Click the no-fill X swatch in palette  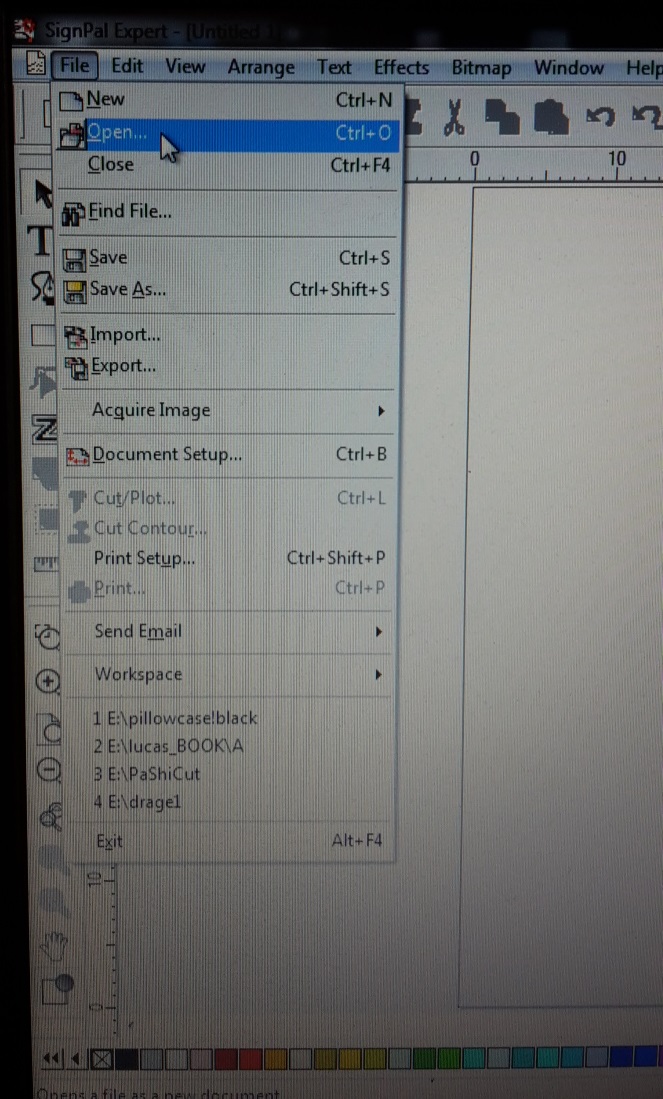pos(102,1059)
